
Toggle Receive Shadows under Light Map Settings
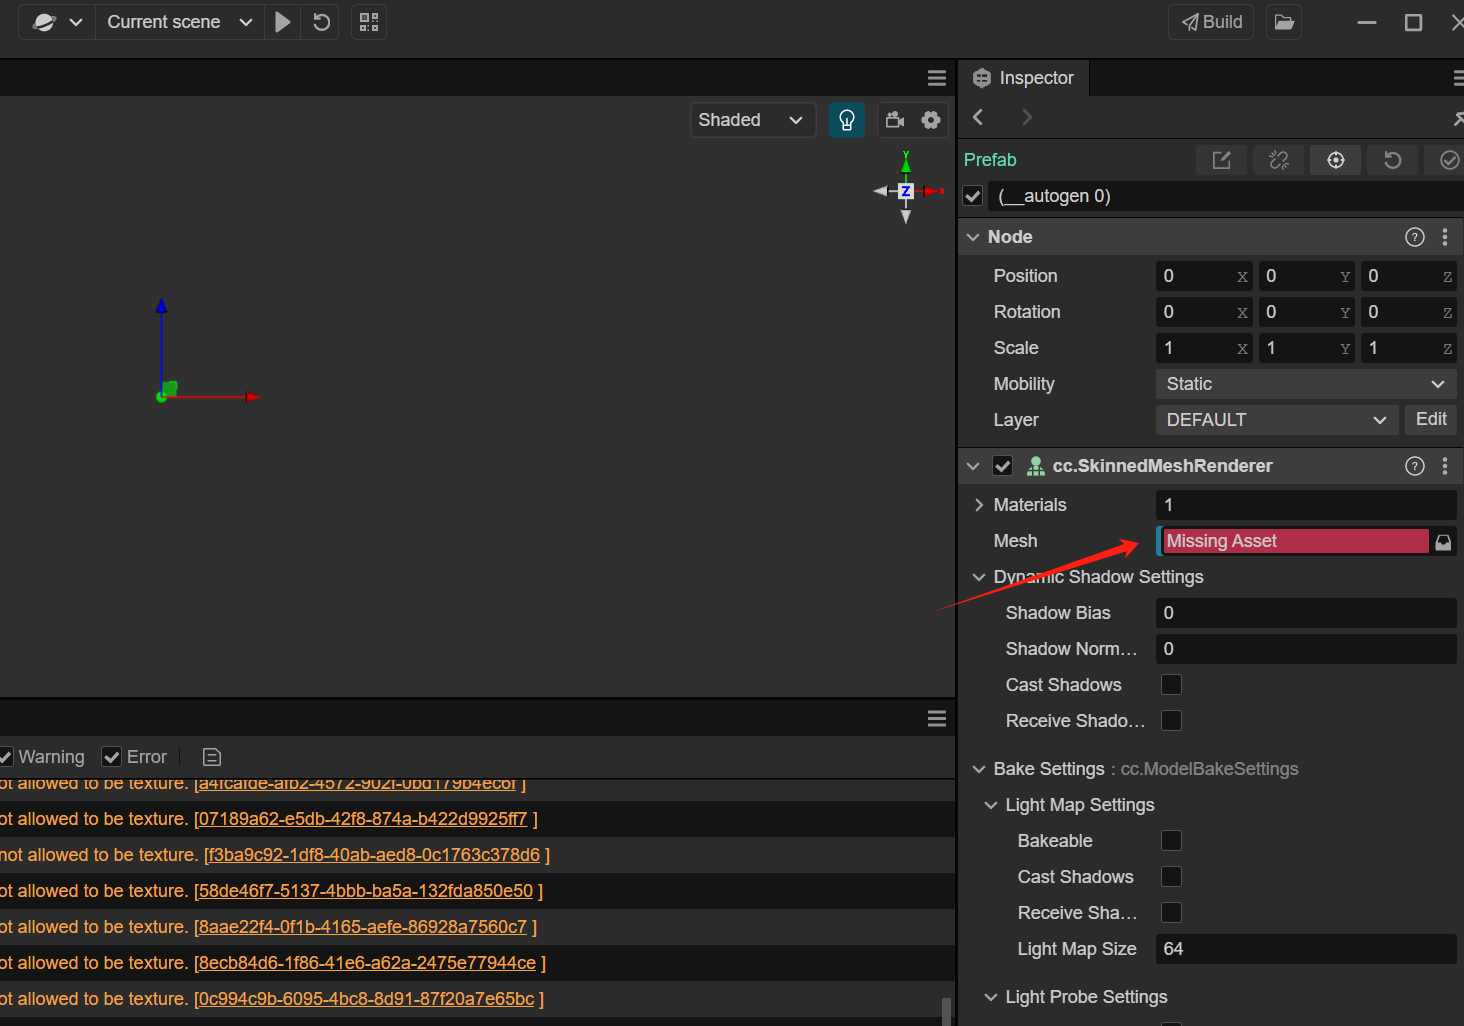click(x=1171, y=913)
